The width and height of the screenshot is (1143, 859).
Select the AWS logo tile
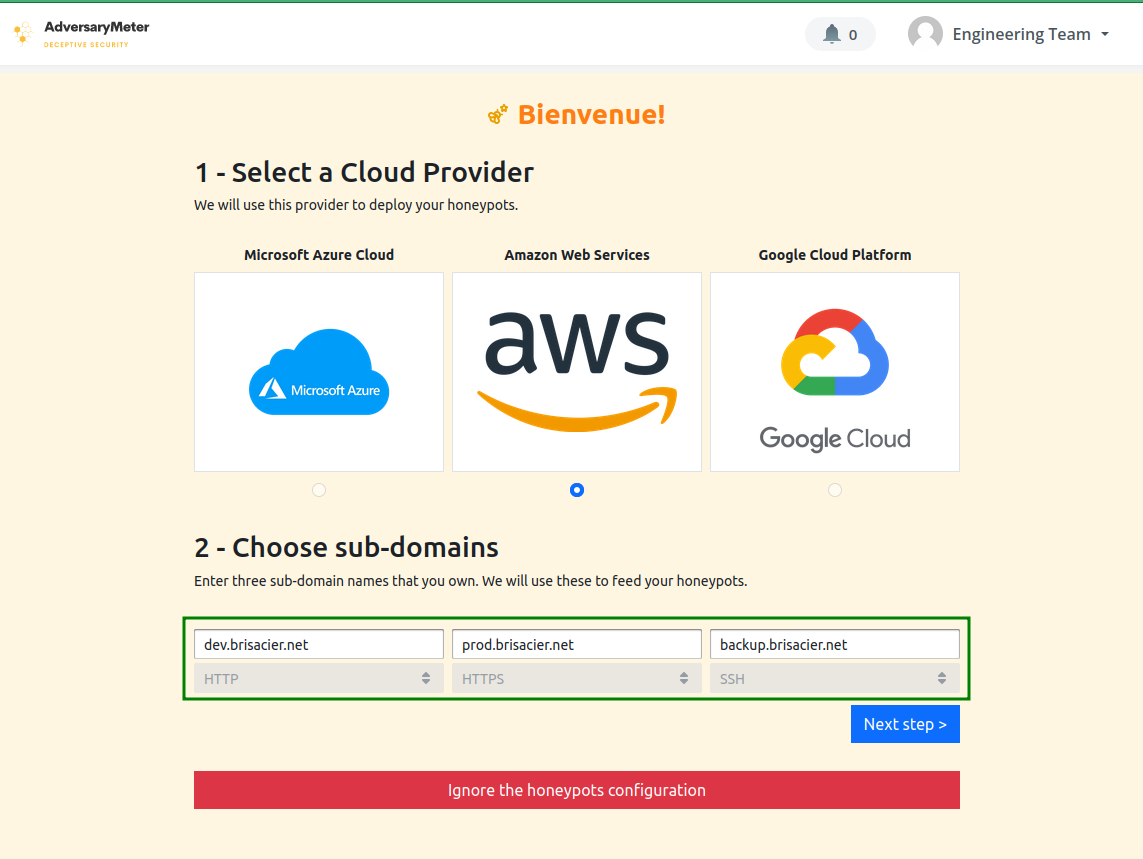pos(577,372)
